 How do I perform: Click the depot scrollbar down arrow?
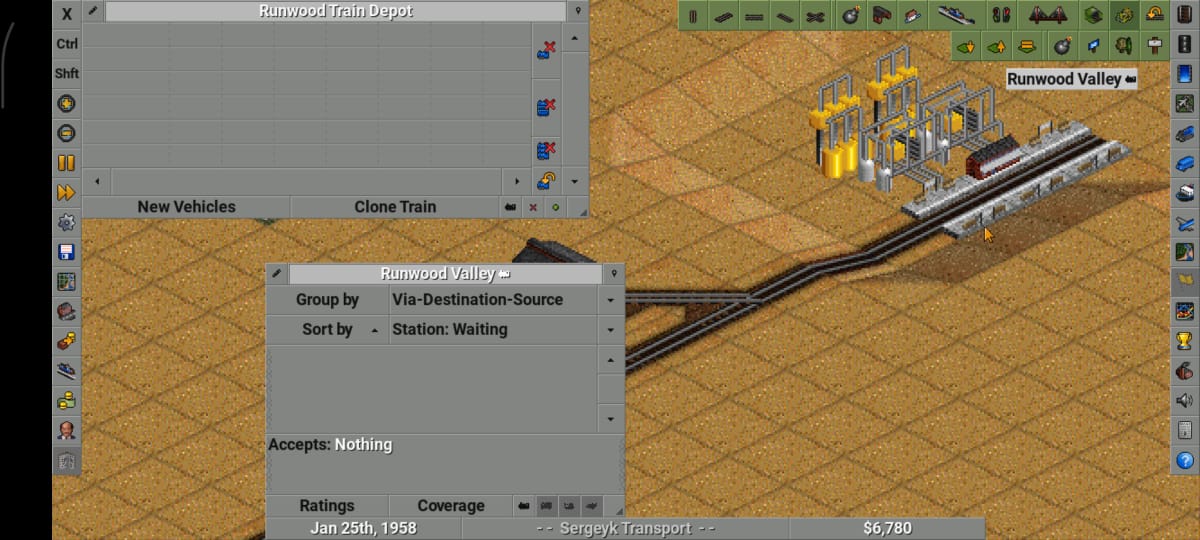(x=575, y=182)
